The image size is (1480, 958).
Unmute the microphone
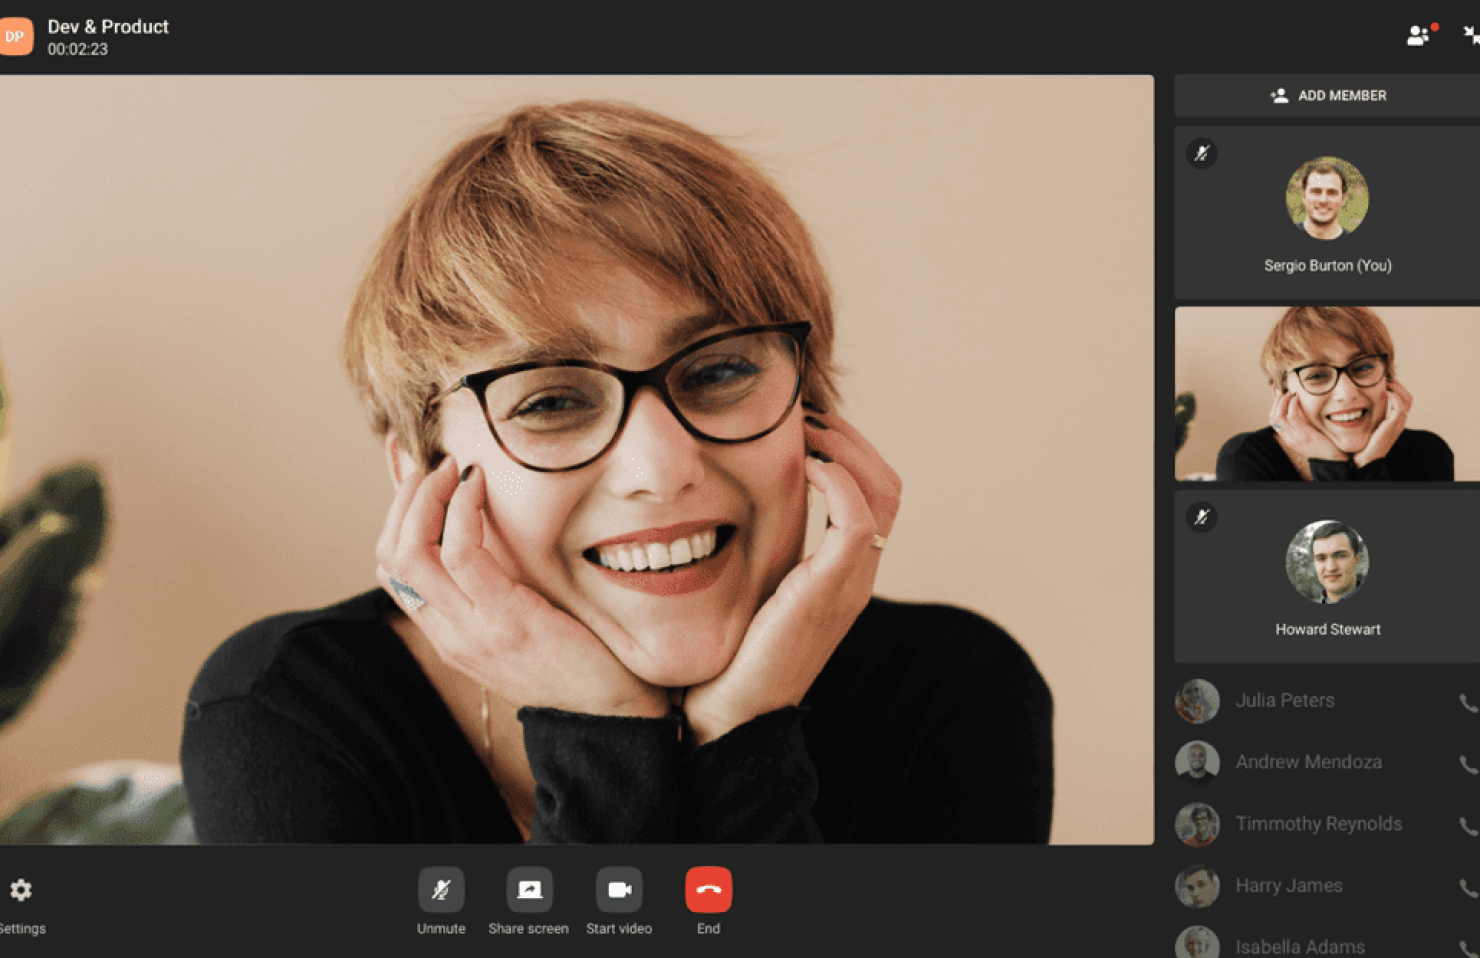coord(440,890)
